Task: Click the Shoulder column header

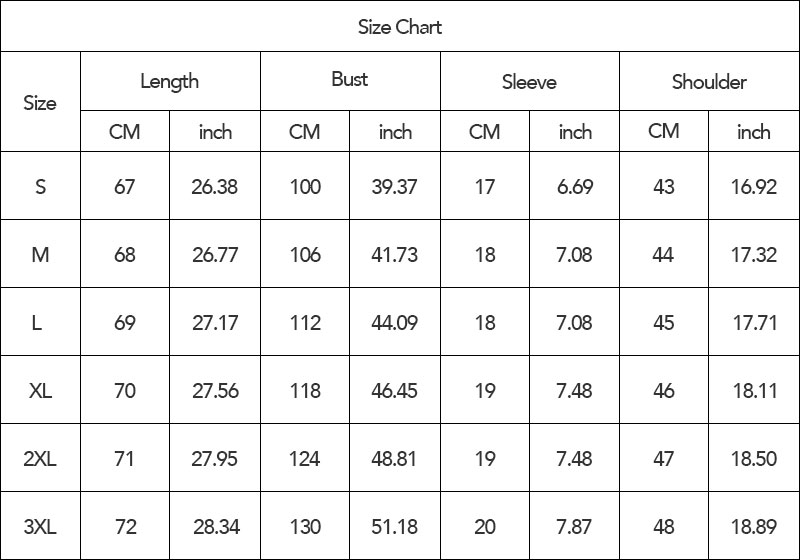Action: [709, 81]
